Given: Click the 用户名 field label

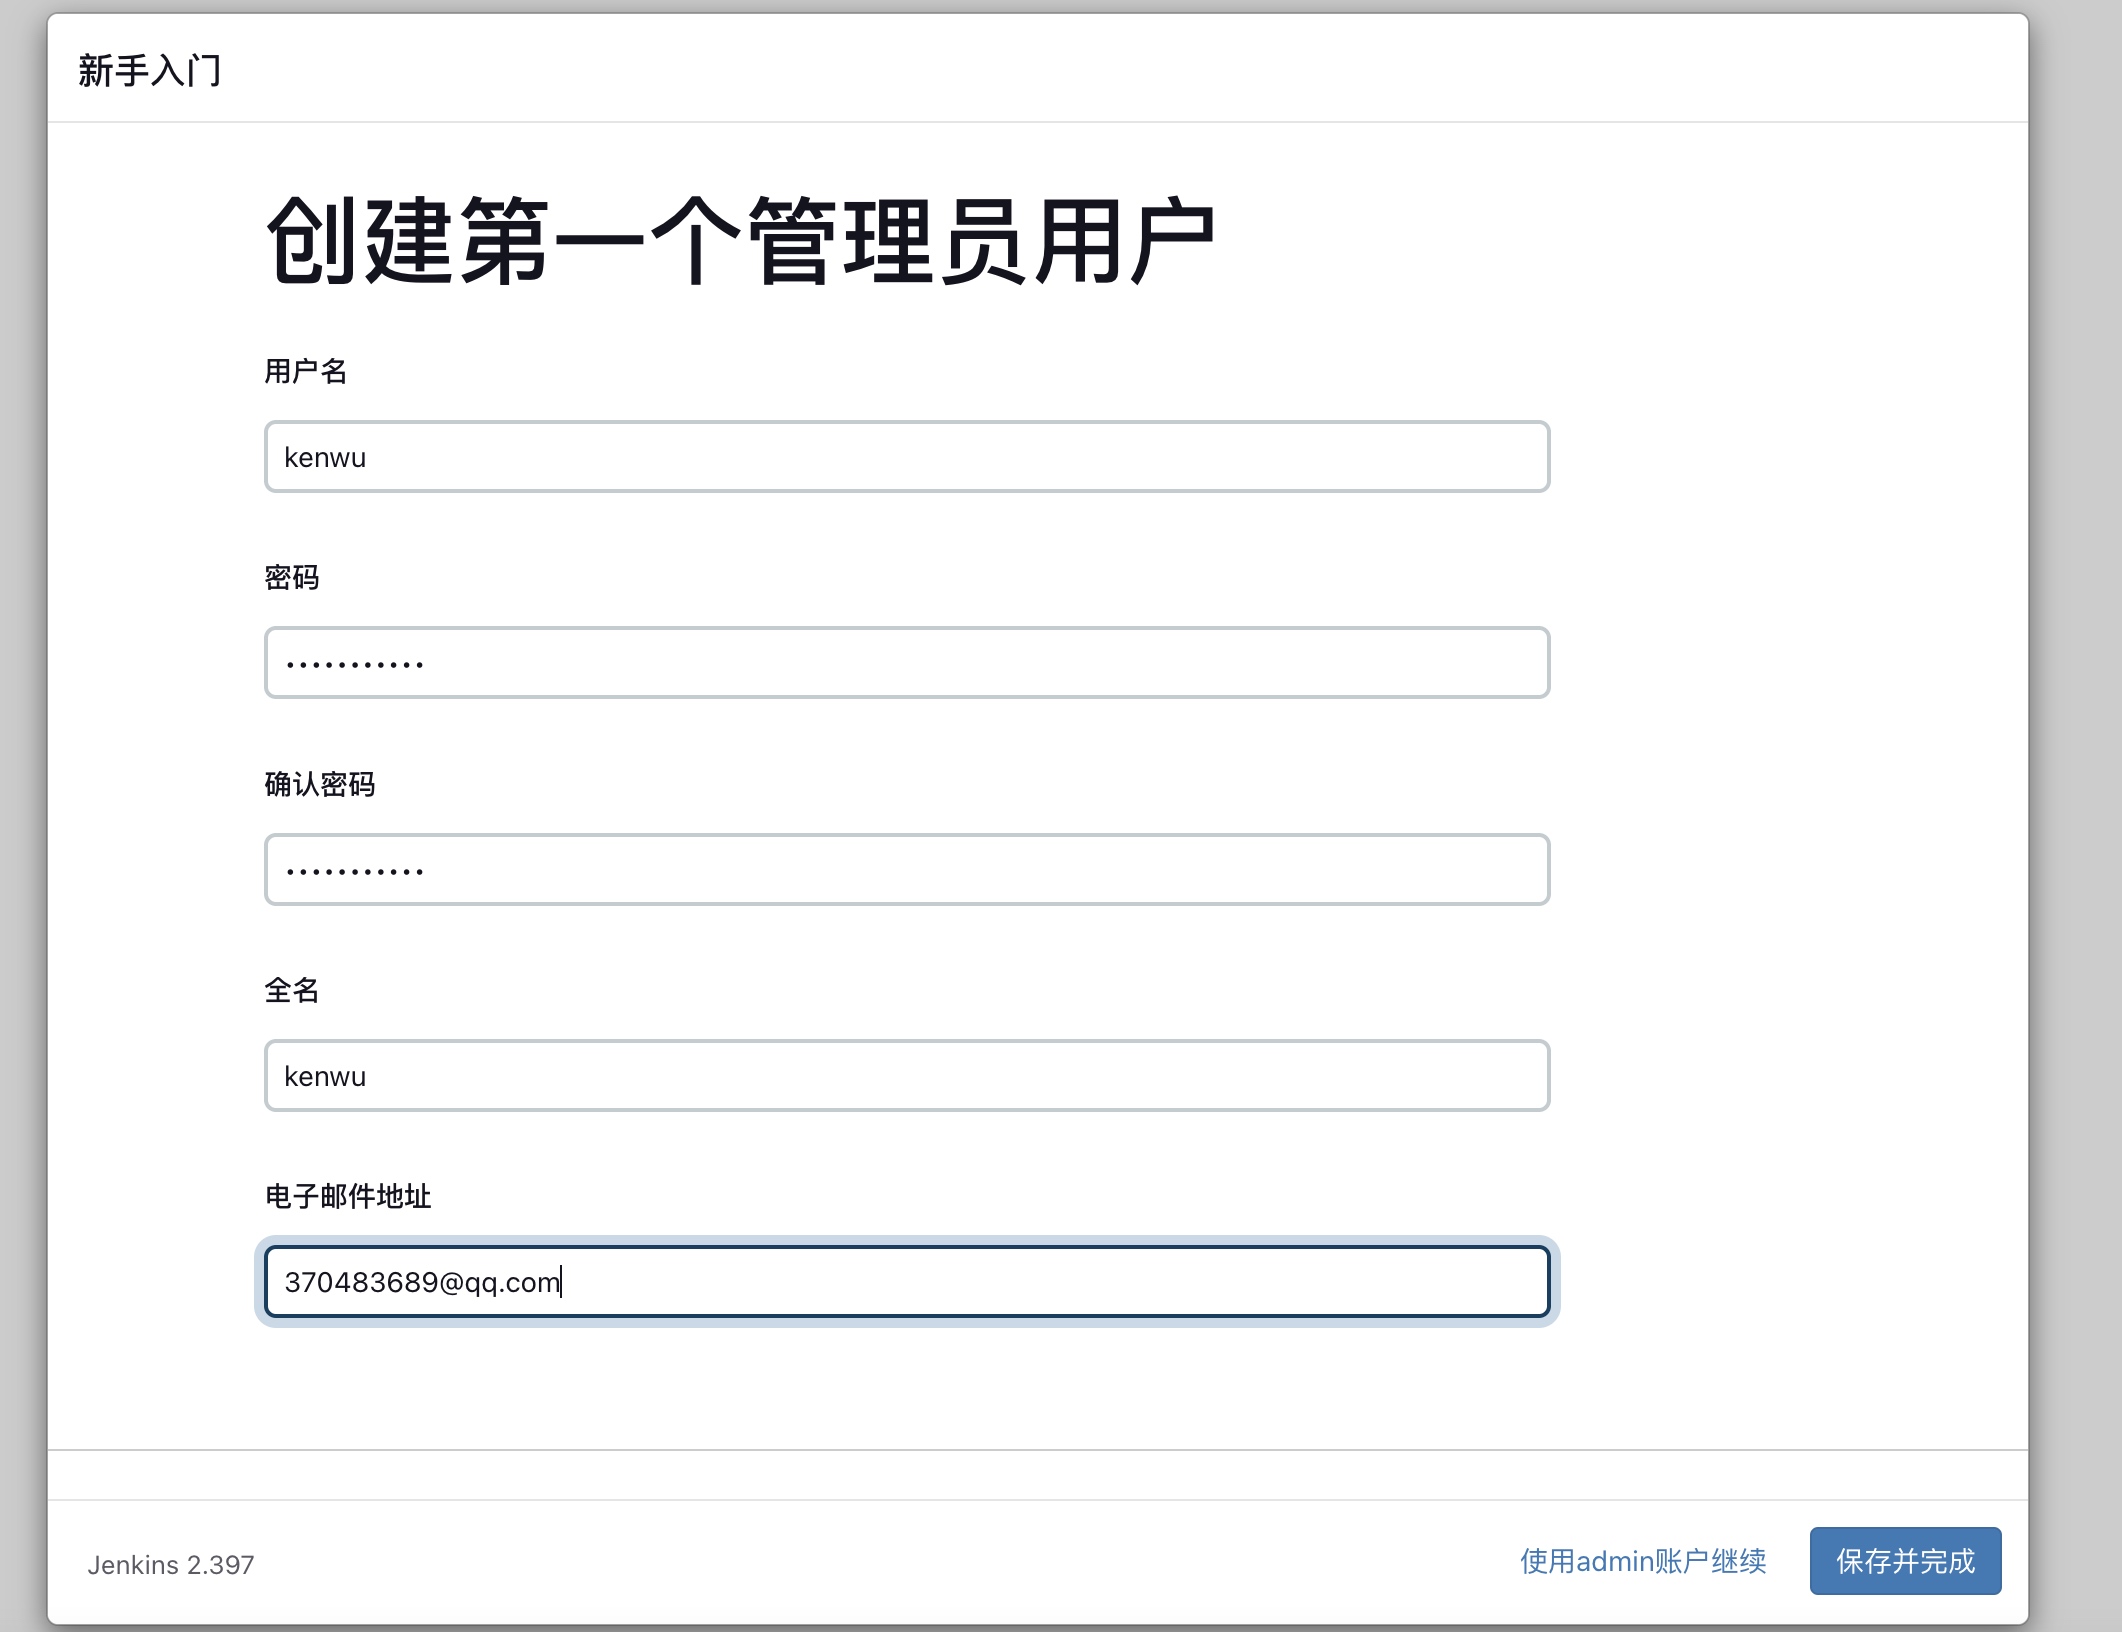Looking at the screenshot, I should [305, 371].
